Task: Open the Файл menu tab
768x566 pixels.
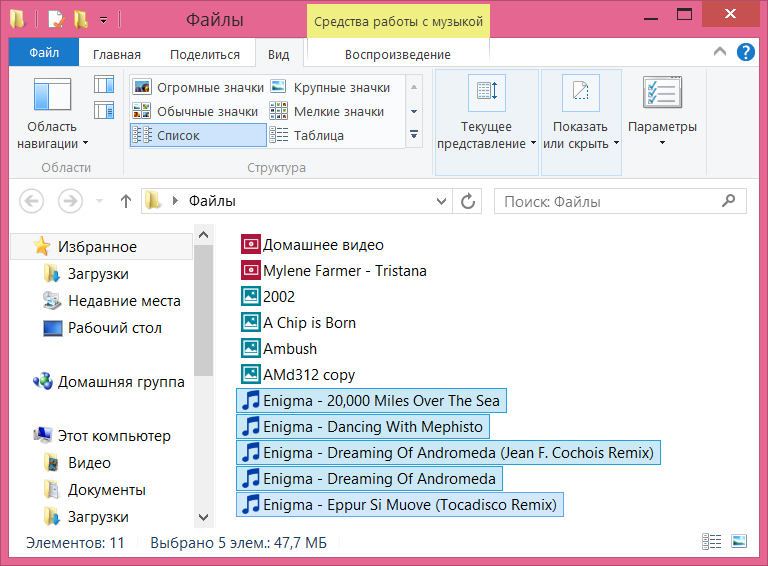Action: (44, 52)
